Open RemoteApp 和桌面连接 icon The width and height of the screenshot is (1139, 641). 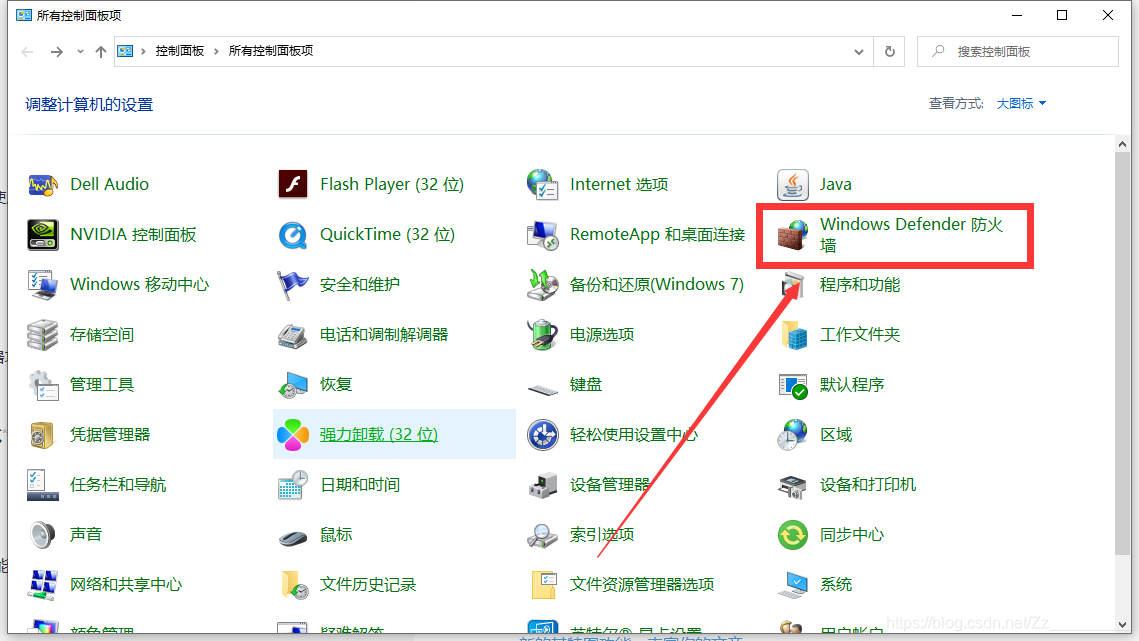tap(543, 235)
